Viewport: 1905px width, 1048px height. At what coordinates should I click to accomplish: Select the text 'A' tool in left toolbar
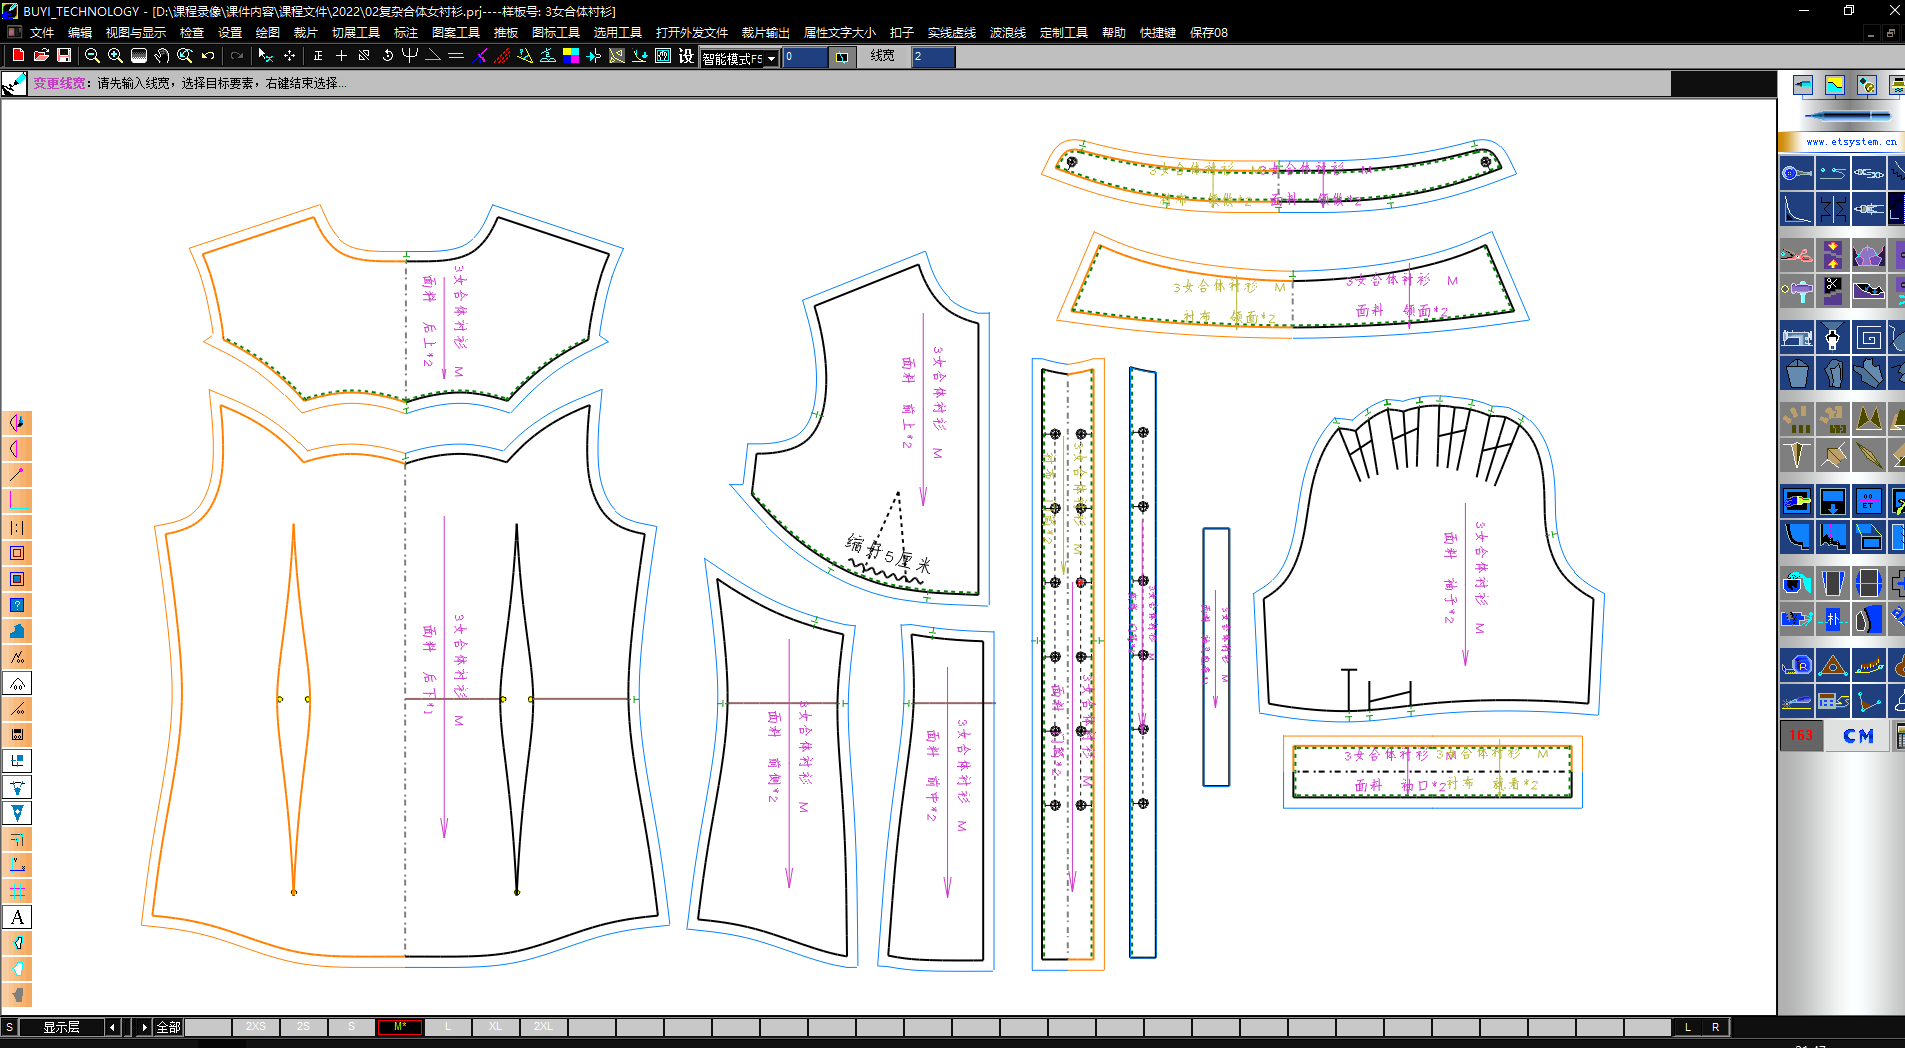(17, 917)
